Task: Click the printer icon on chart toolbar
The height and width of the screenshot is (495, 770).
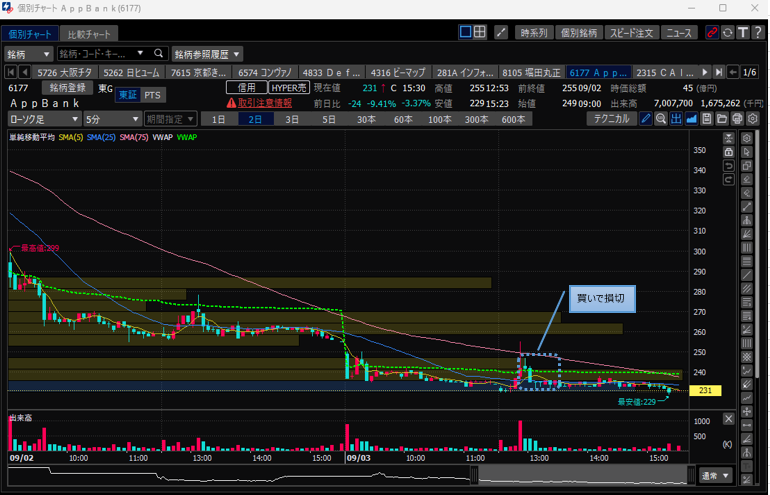Action: [x=736, y=119]
